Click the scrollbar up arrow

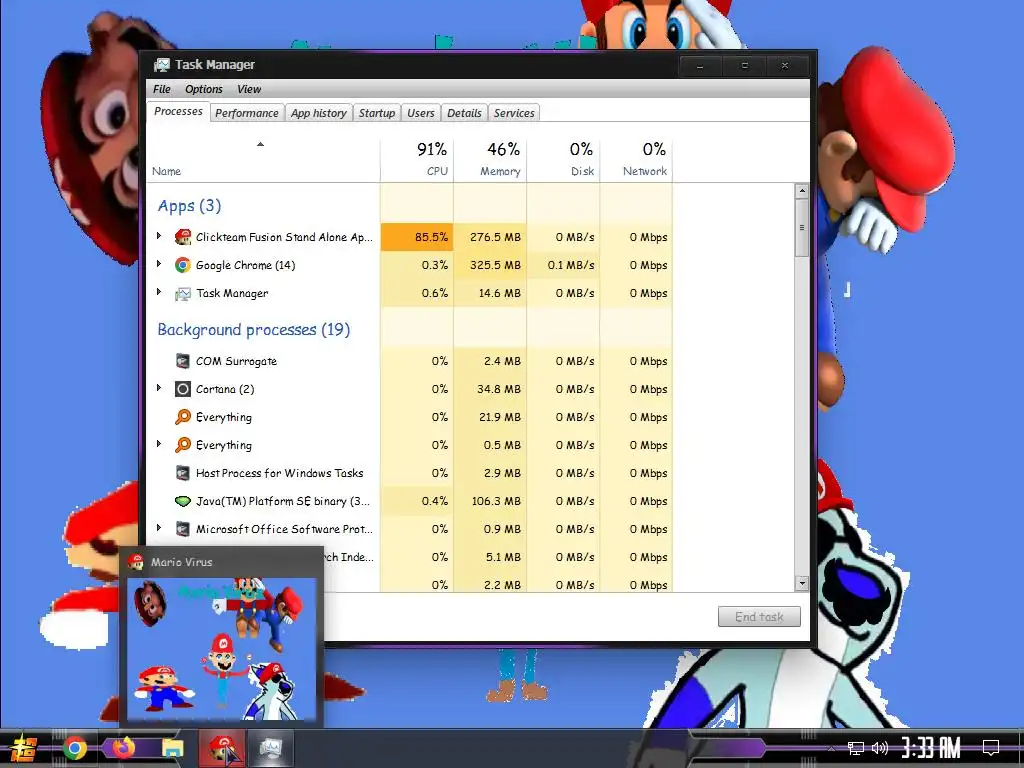[x=802, y=191]
